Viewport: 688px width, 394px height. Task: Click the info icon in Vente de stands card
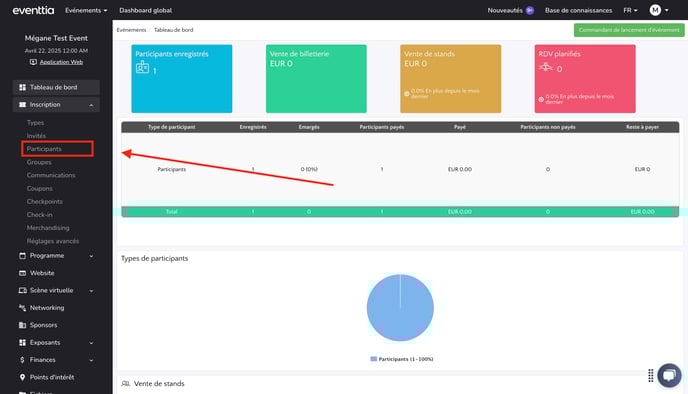tap(407, 93)
